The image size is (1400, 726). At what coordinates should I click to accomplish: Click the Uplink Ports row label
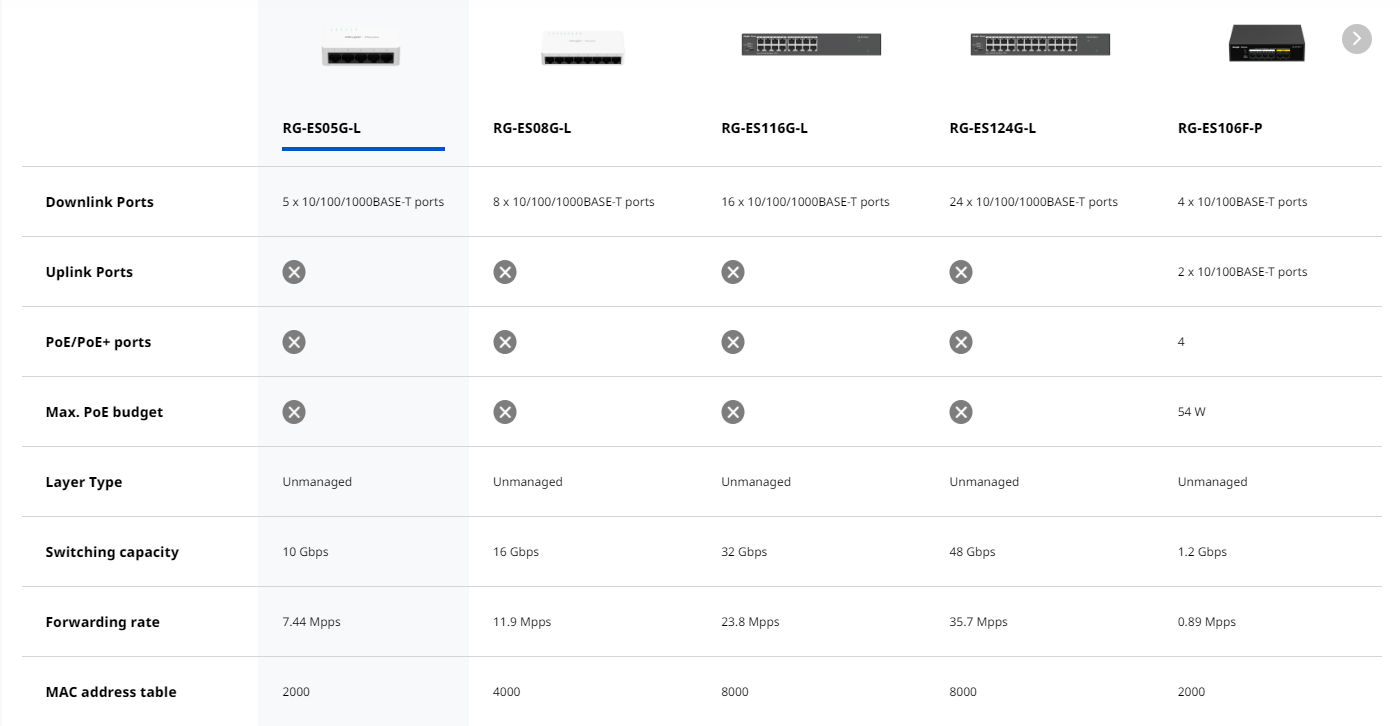89,272
